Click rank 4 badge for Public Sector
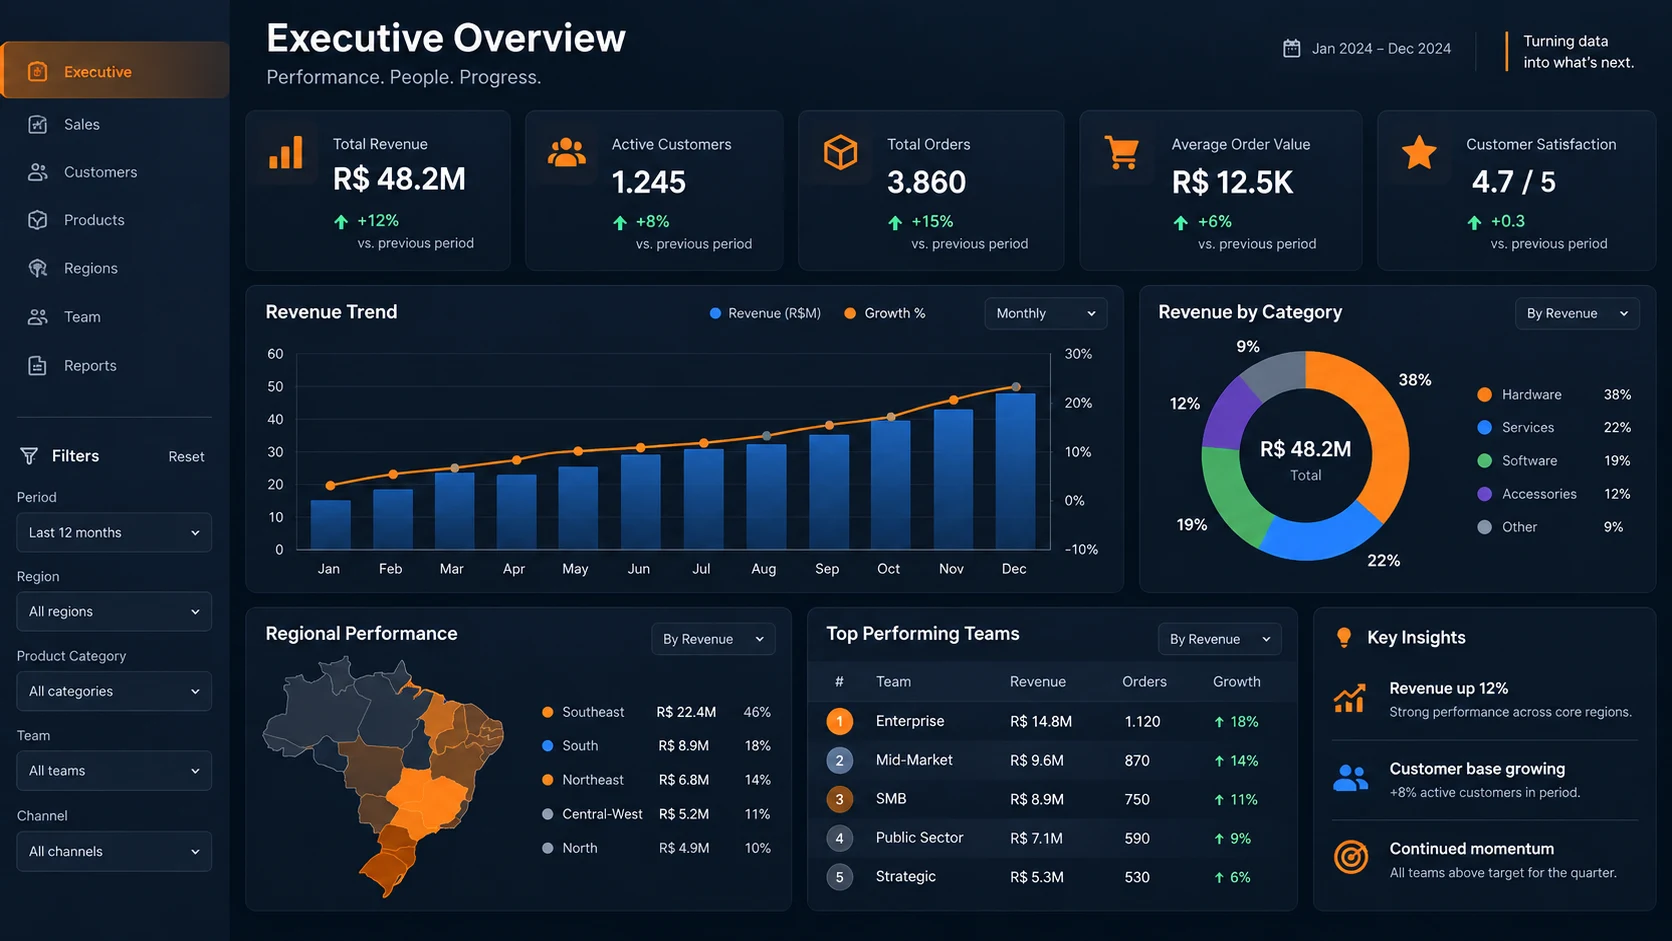This screenshot has height=941, width=1672. 840,838
